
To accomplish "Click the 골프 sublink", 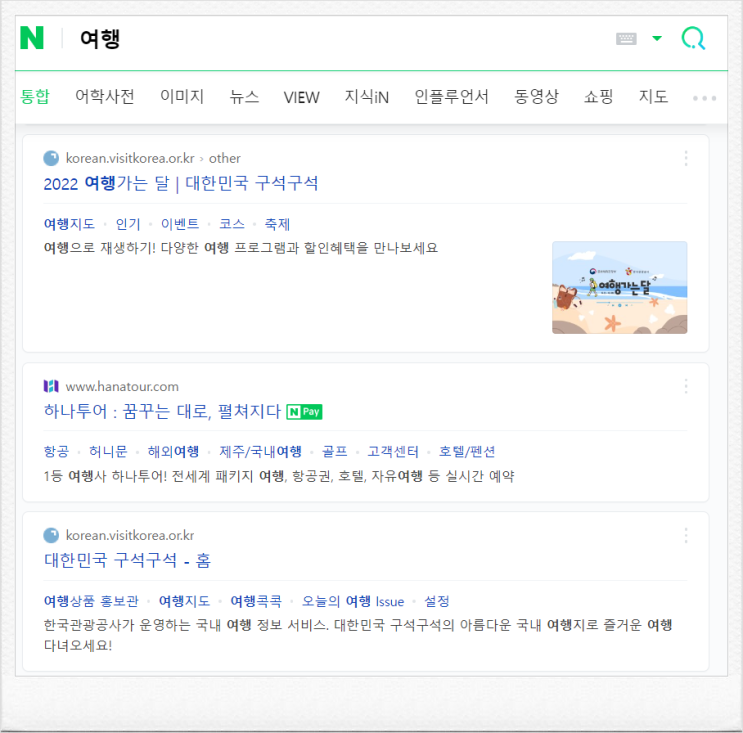I will pyautogui.click(x=335, y=451).
